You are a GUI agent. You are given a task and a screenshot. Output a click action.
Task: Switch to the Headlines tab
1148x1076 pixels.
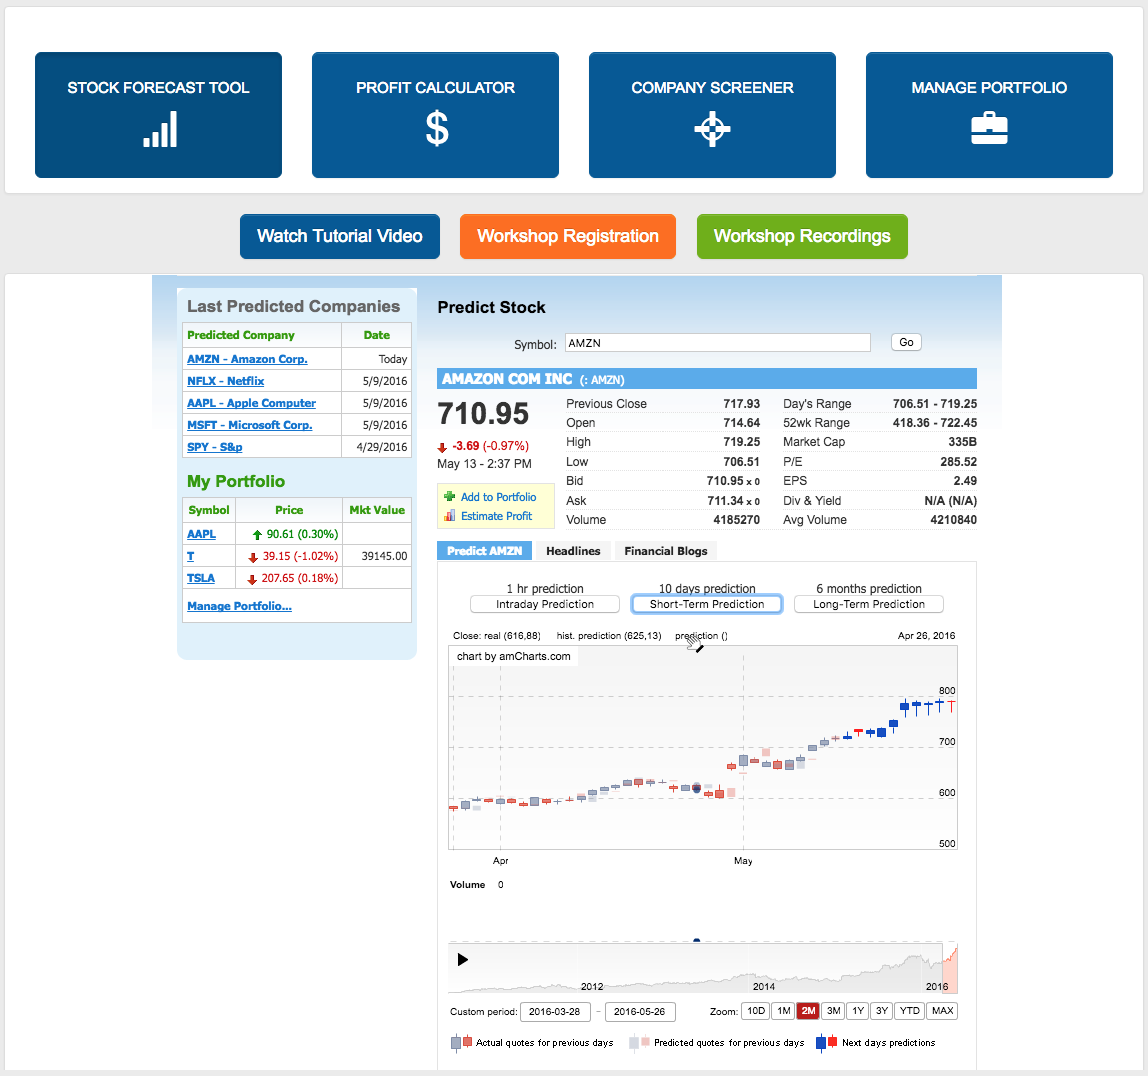tap(573, 551)
